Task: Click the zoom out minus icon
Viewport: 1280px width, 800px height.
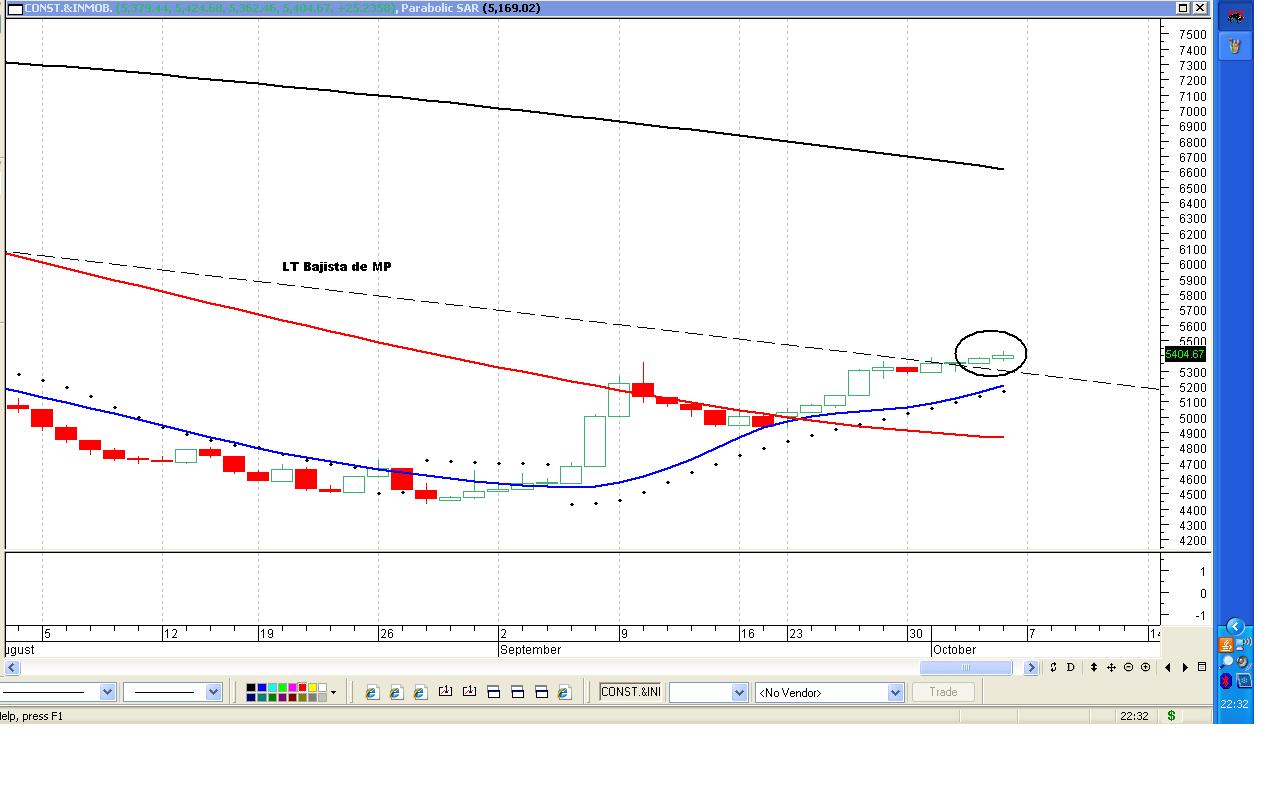Action: (1129, 667)
